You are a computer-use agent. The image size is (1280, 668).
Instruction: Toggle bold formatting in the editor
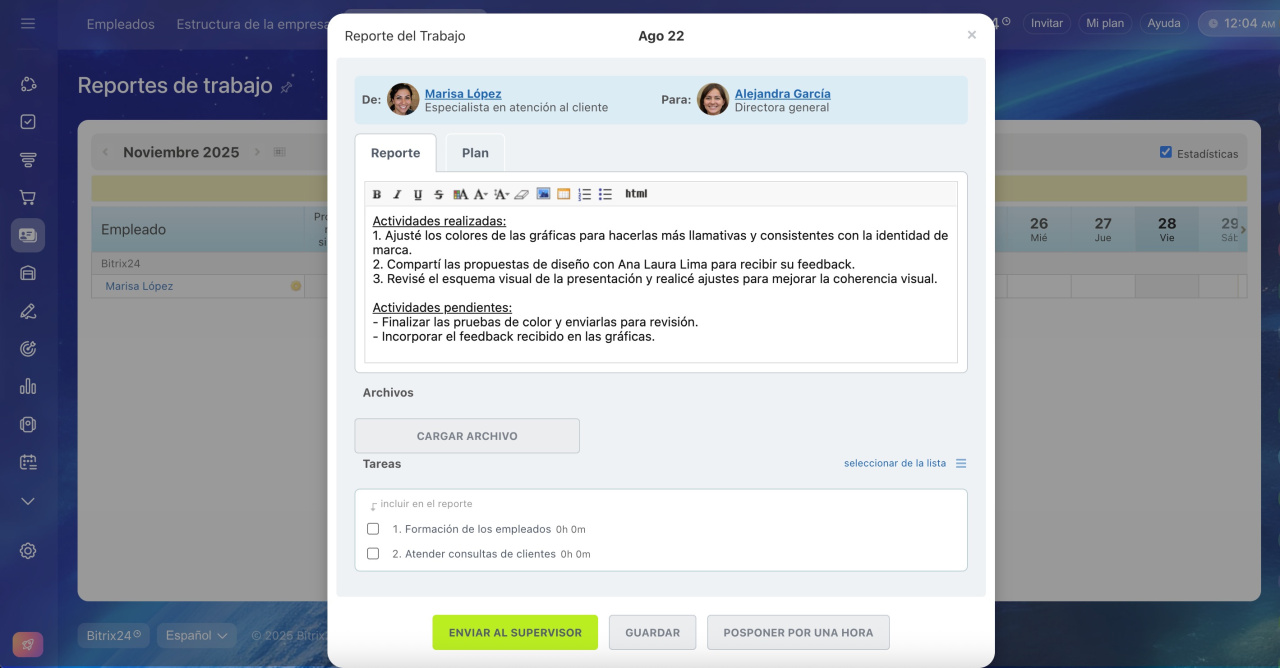pyautogui.click(x=377, y=194)
